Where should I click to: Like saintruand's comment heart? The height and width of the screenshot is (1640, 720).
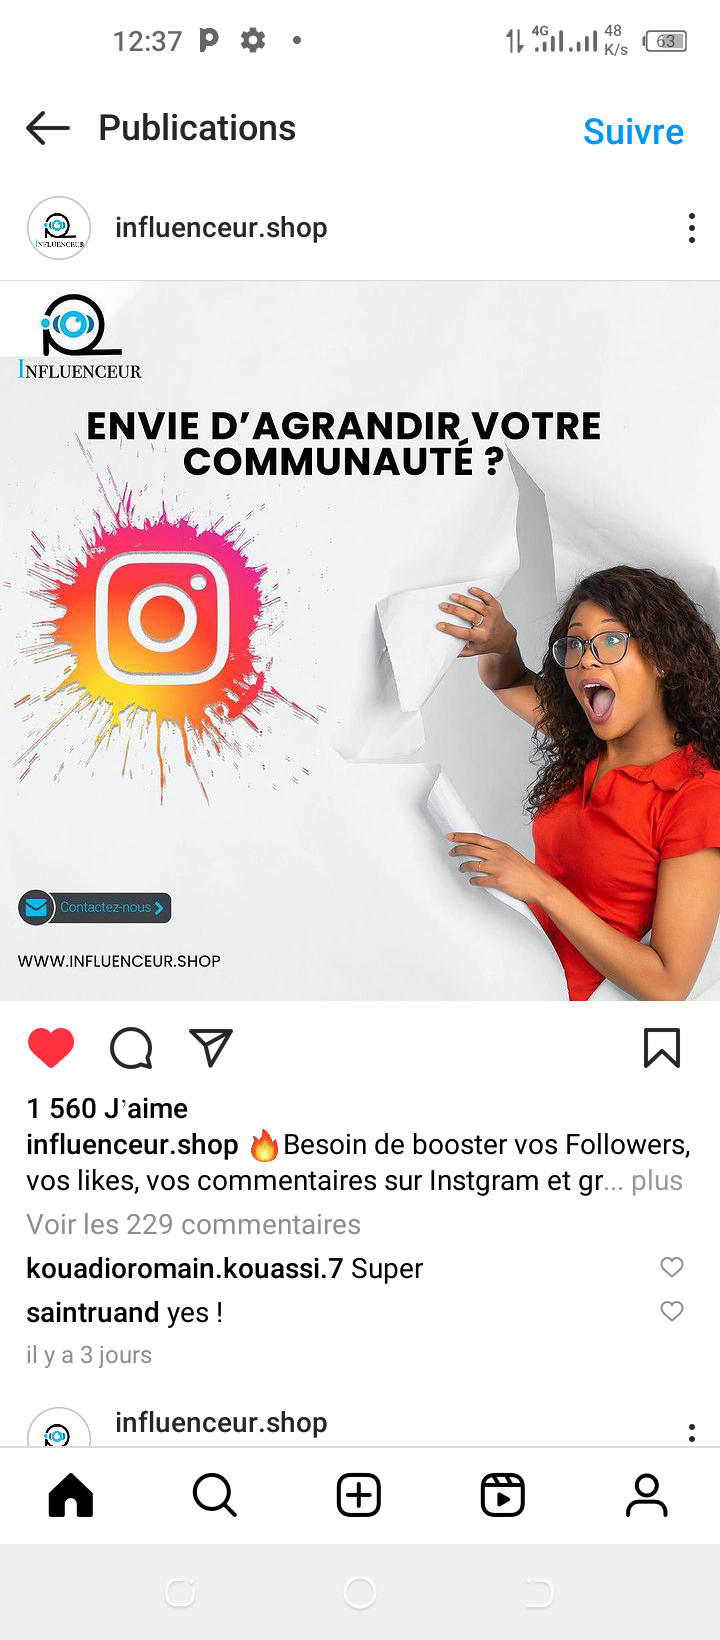coord(672,1311)
